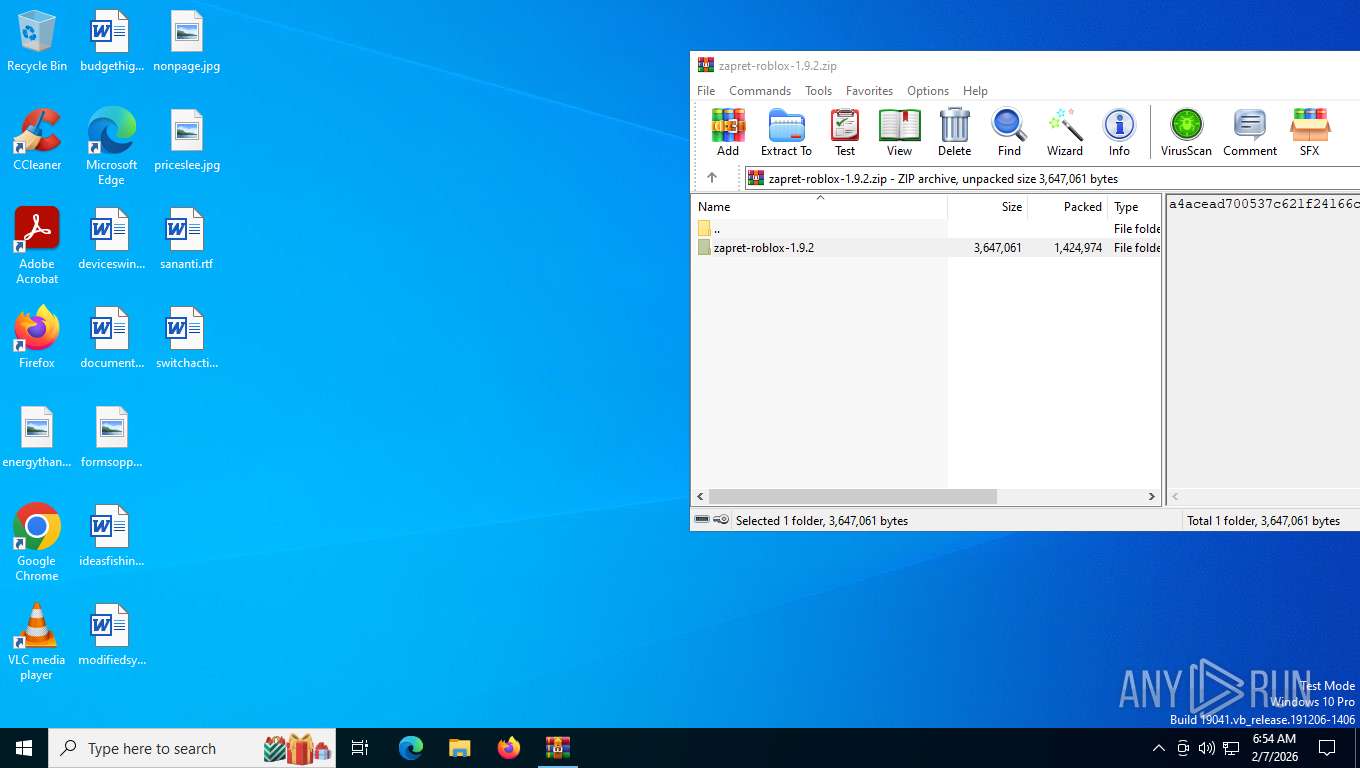The width and height of the screenshot is (1360, 768).
Task: Select the formsopp... image file
Action: point(111,437)
